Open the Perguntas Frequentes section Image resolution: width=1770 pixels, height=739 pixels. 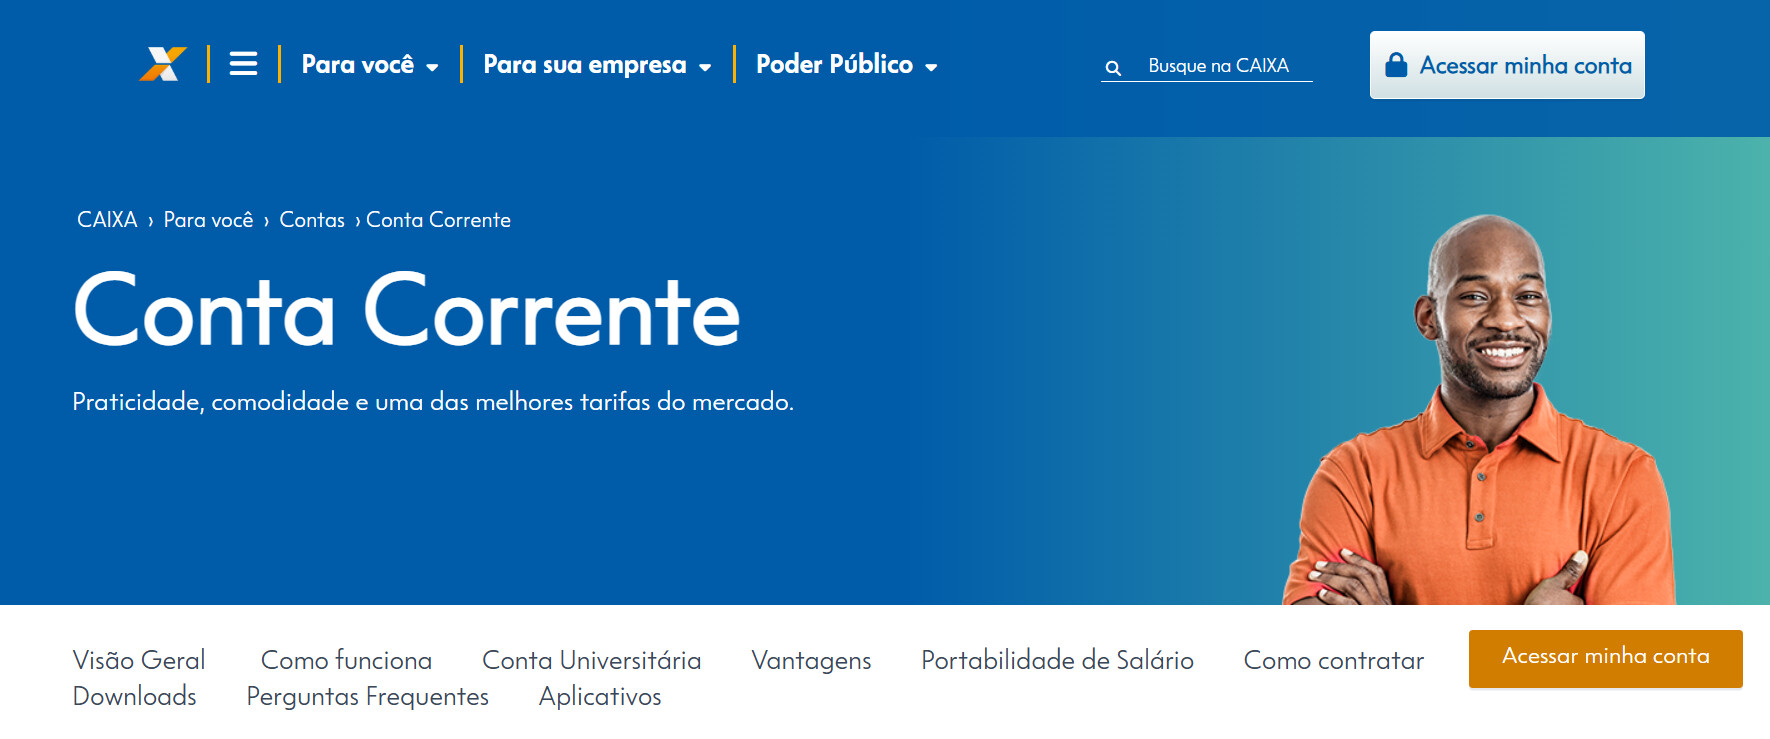pyautogui.click(x=367, y=696)
